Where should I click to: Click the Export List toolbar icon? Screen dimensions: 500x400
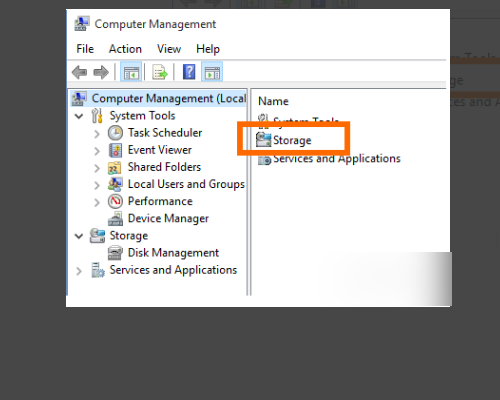pos(160,72)
